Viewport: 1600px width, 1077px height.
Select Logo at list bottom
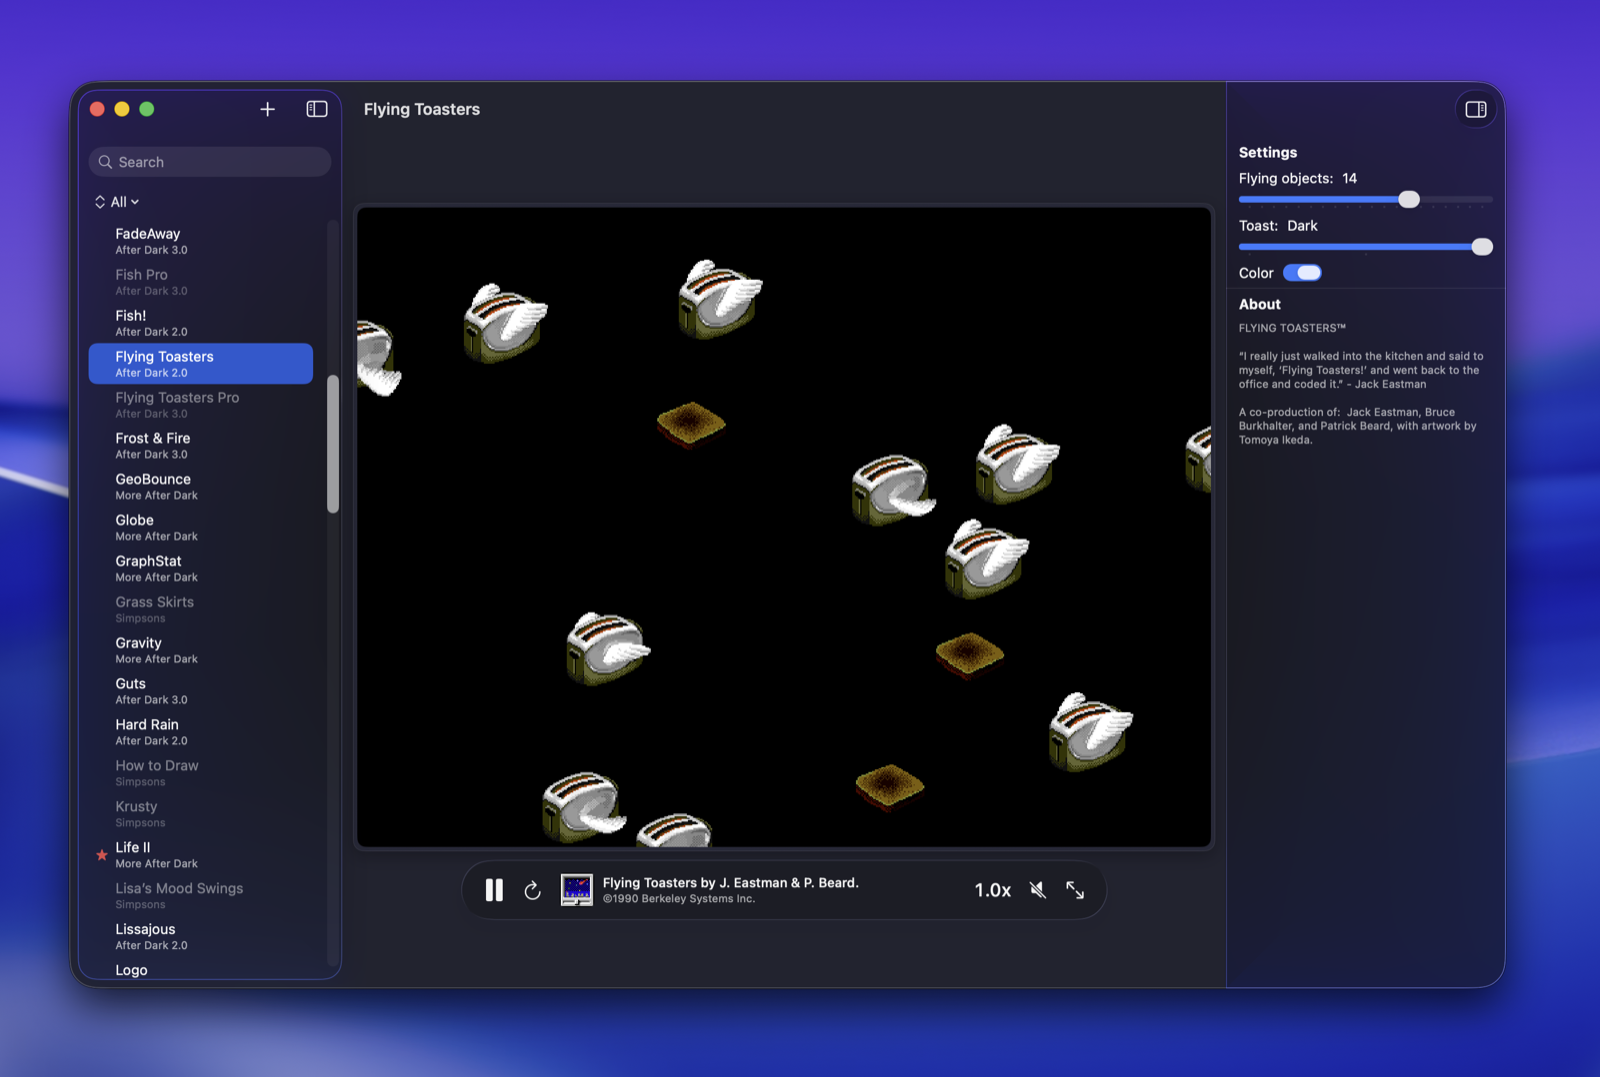[201, 970]
